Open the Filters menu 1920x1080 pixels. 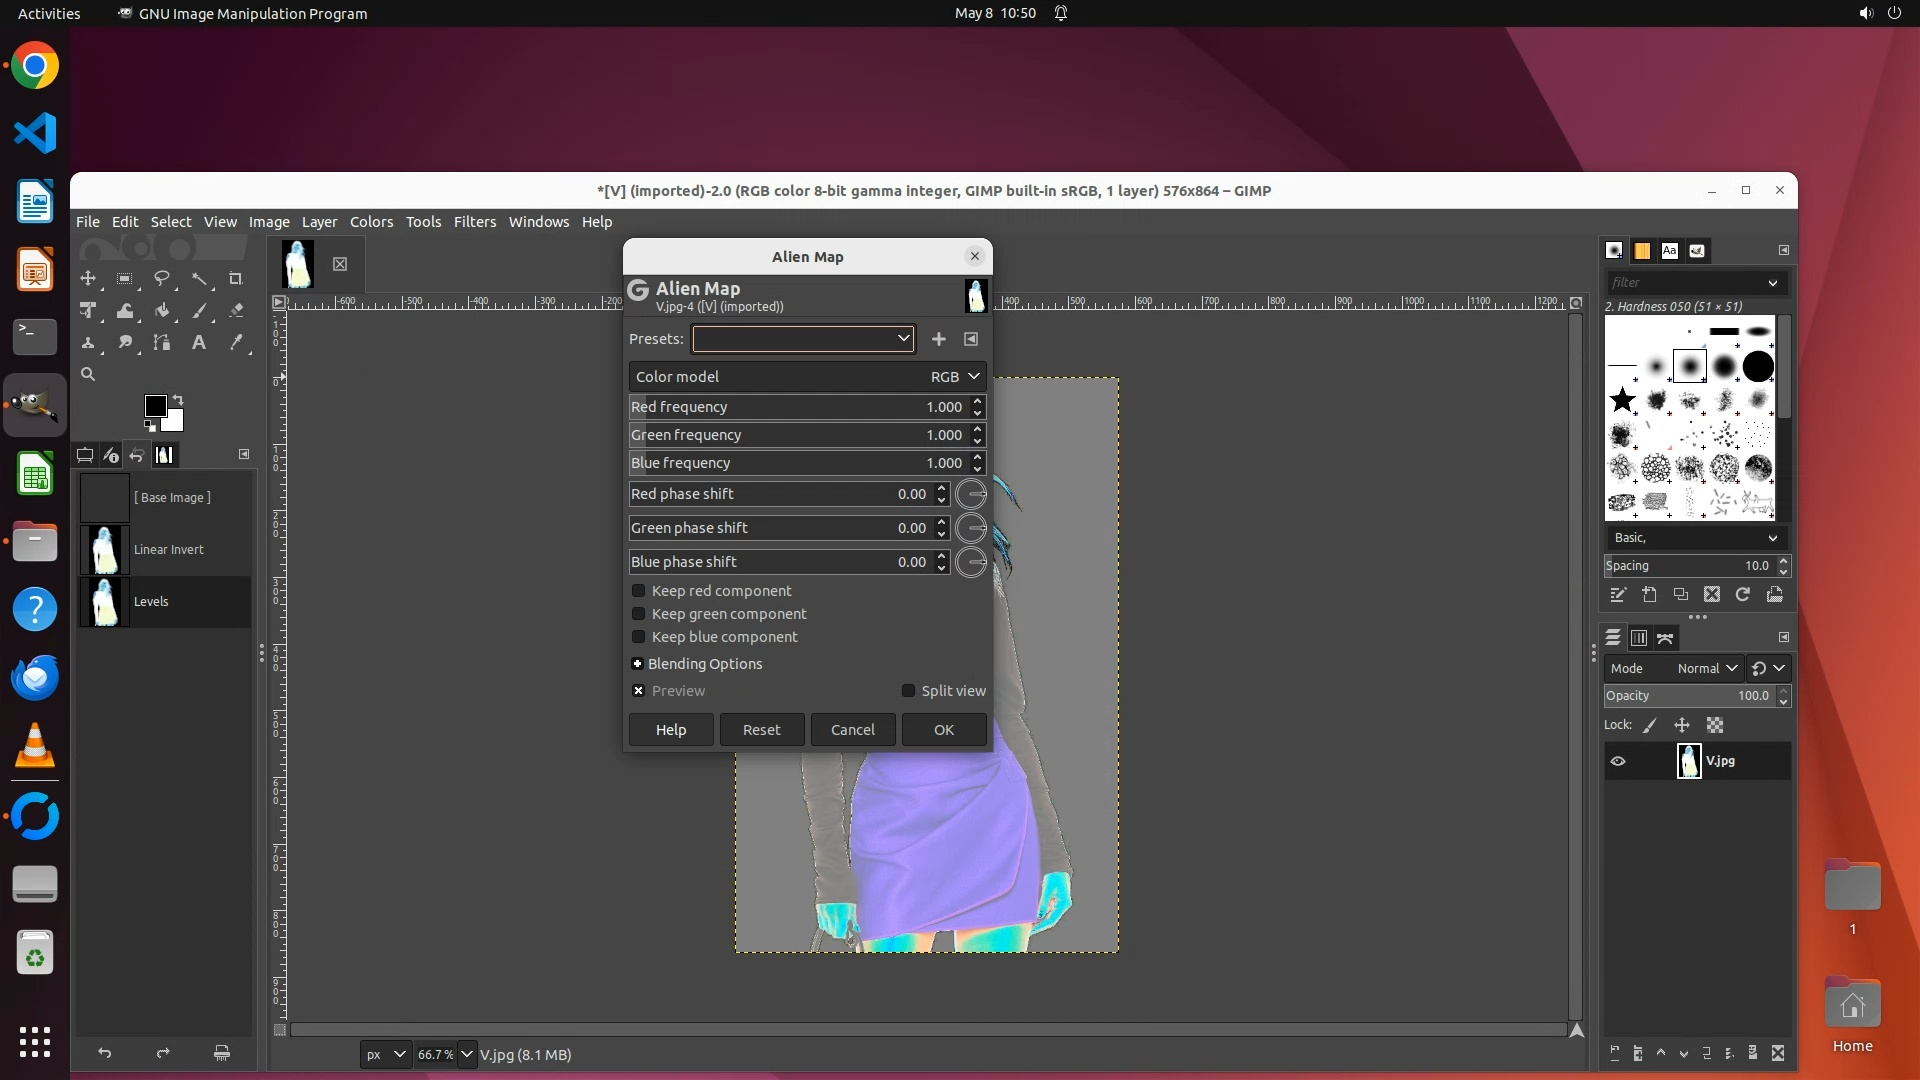pos(474,222)
